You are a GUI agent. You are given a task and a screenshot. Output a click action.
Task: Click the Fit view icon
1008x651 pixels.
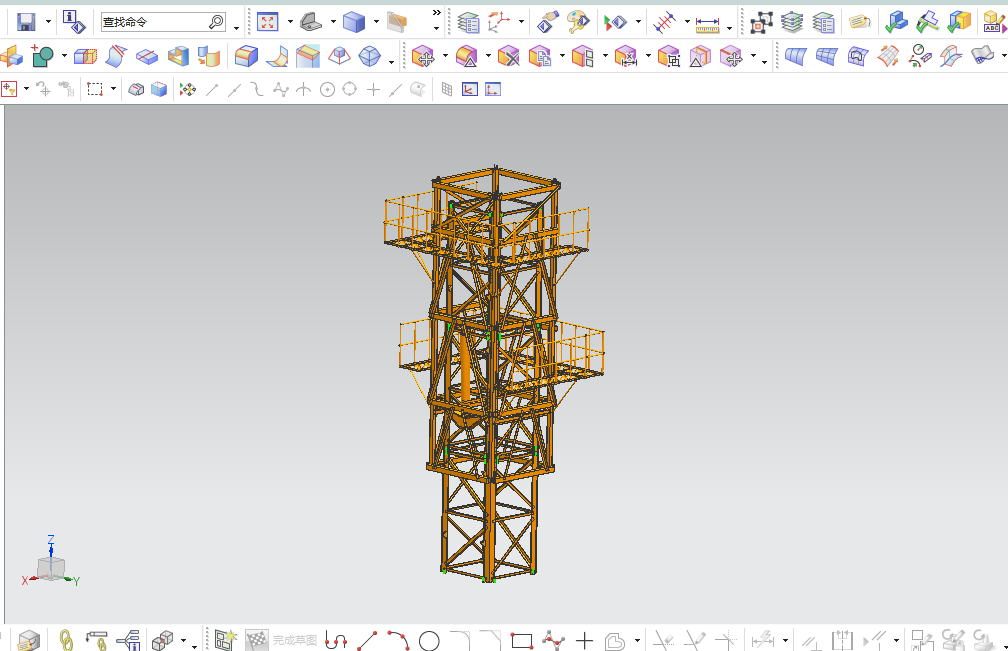pyautogui.click(x=267, y=22)
